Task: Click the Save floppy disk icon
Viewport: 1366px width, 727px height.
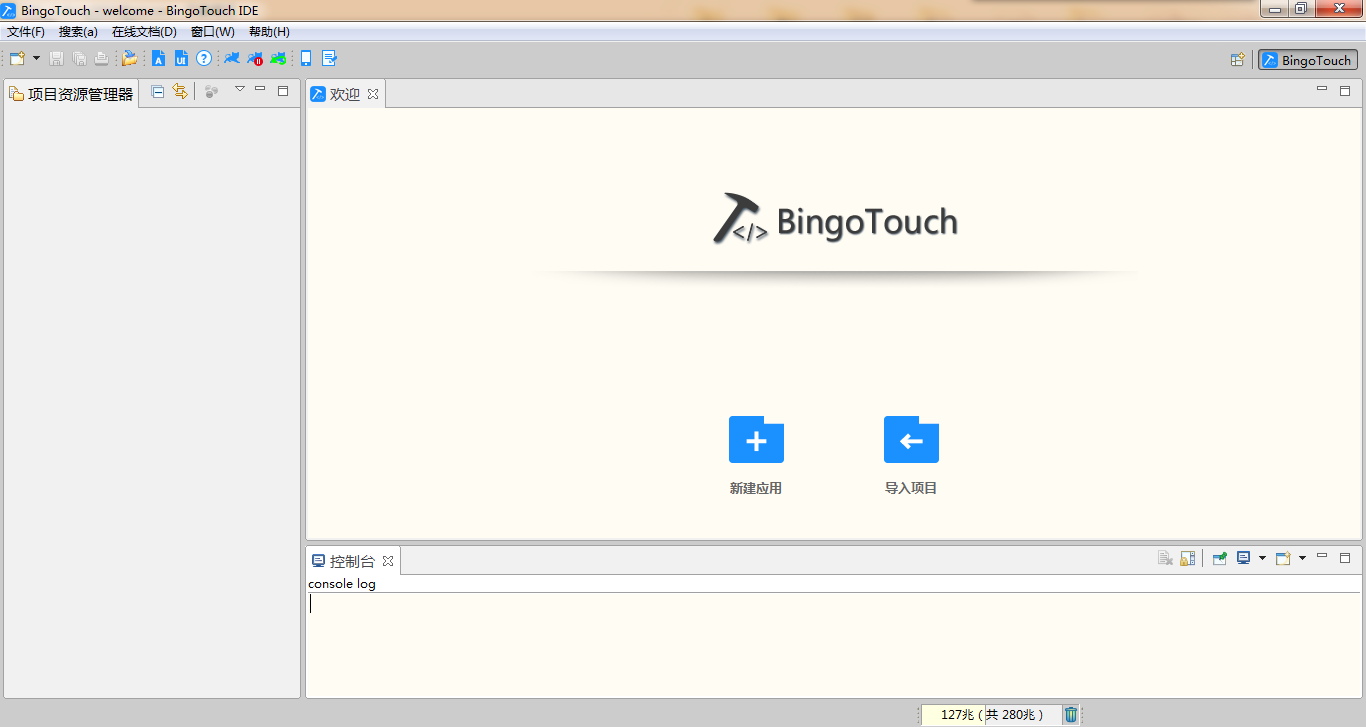Action: click(x=57, y=59)
